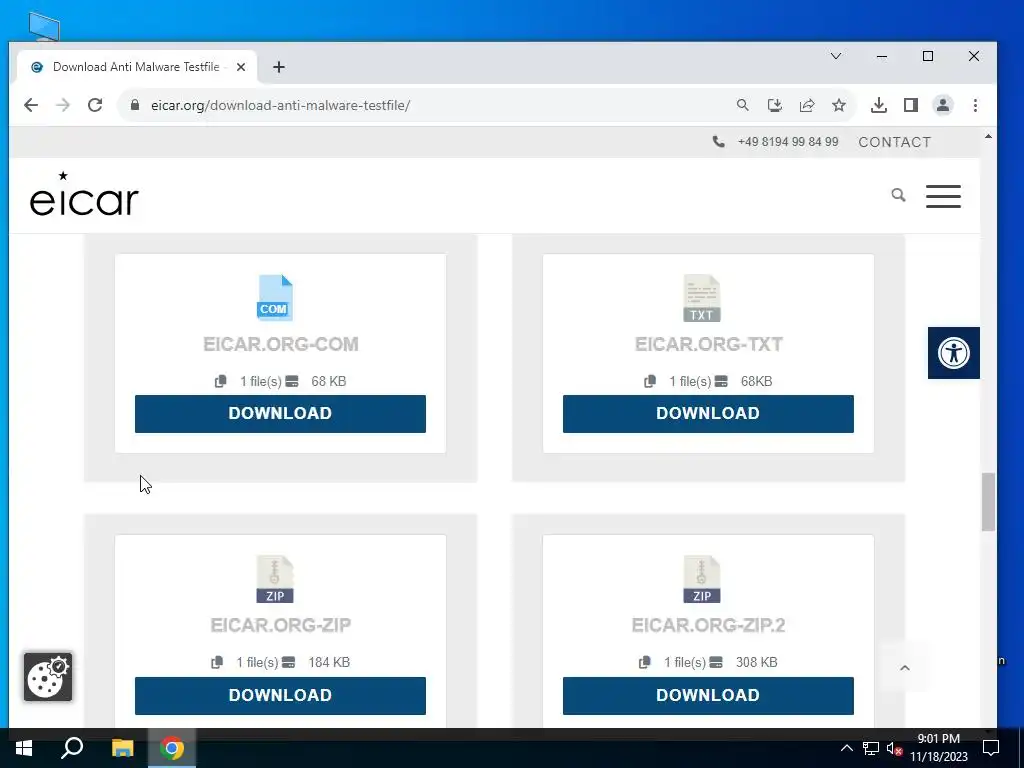Select the Download Anti Malware Testfile tab
This screenshot has height=768, width=1024.
[135, 67]
